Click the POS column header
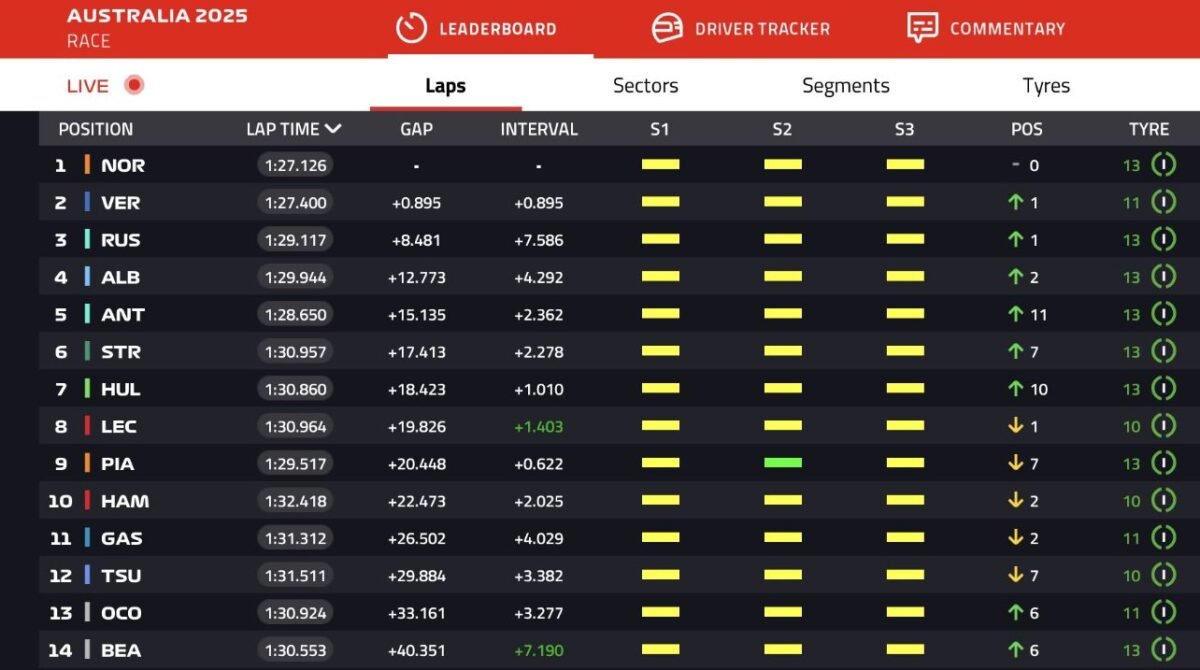Image resolution: width=1200 pixels, height=670 pixels. click(x=1027, y=129)
